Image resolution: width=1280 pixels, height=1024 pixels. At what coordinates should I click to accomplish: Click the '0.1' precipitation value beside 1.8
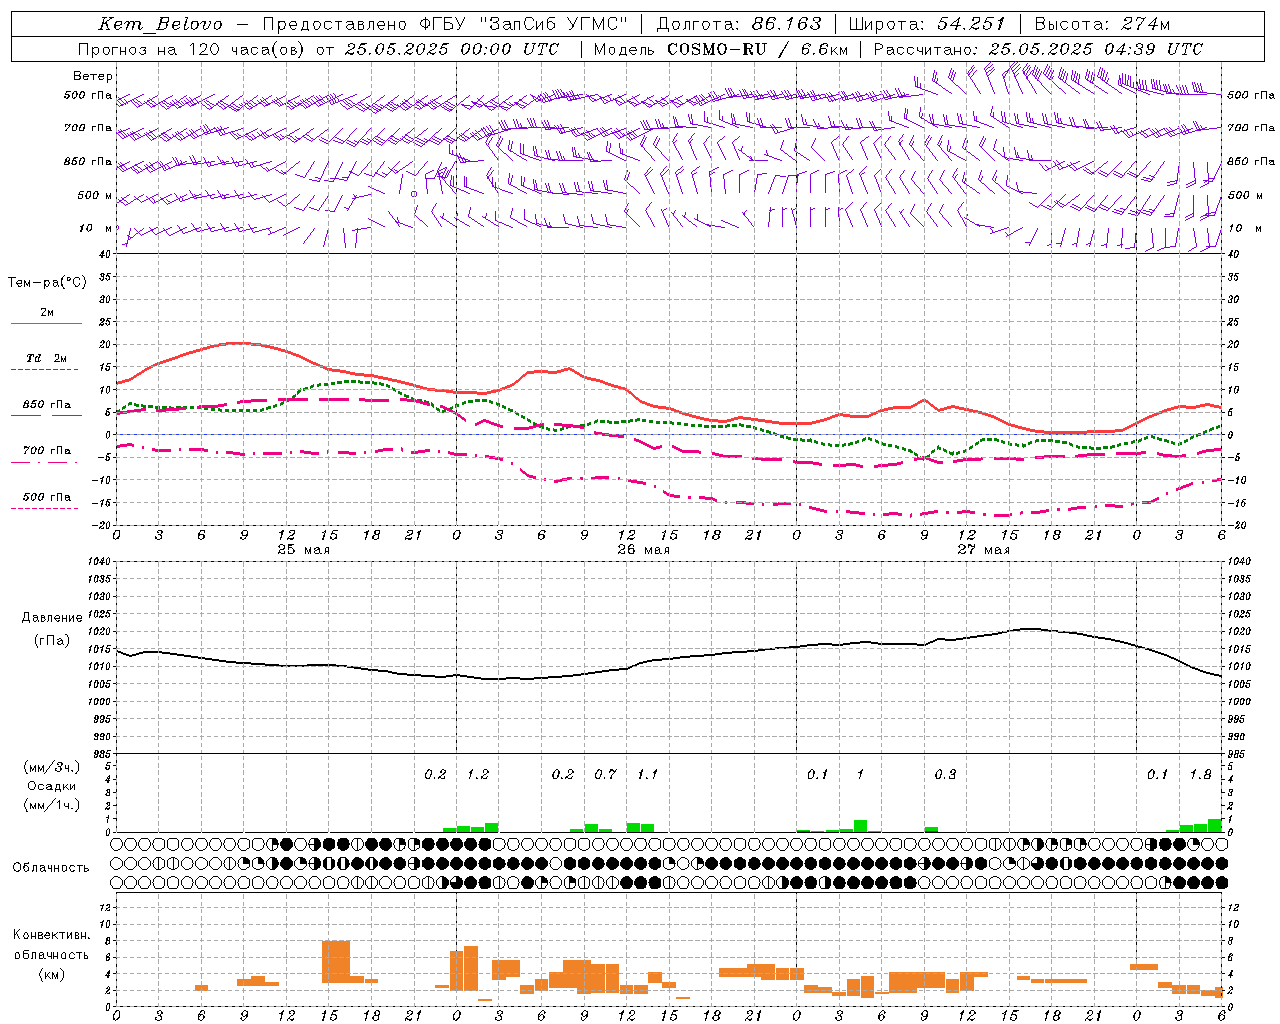1157,774
